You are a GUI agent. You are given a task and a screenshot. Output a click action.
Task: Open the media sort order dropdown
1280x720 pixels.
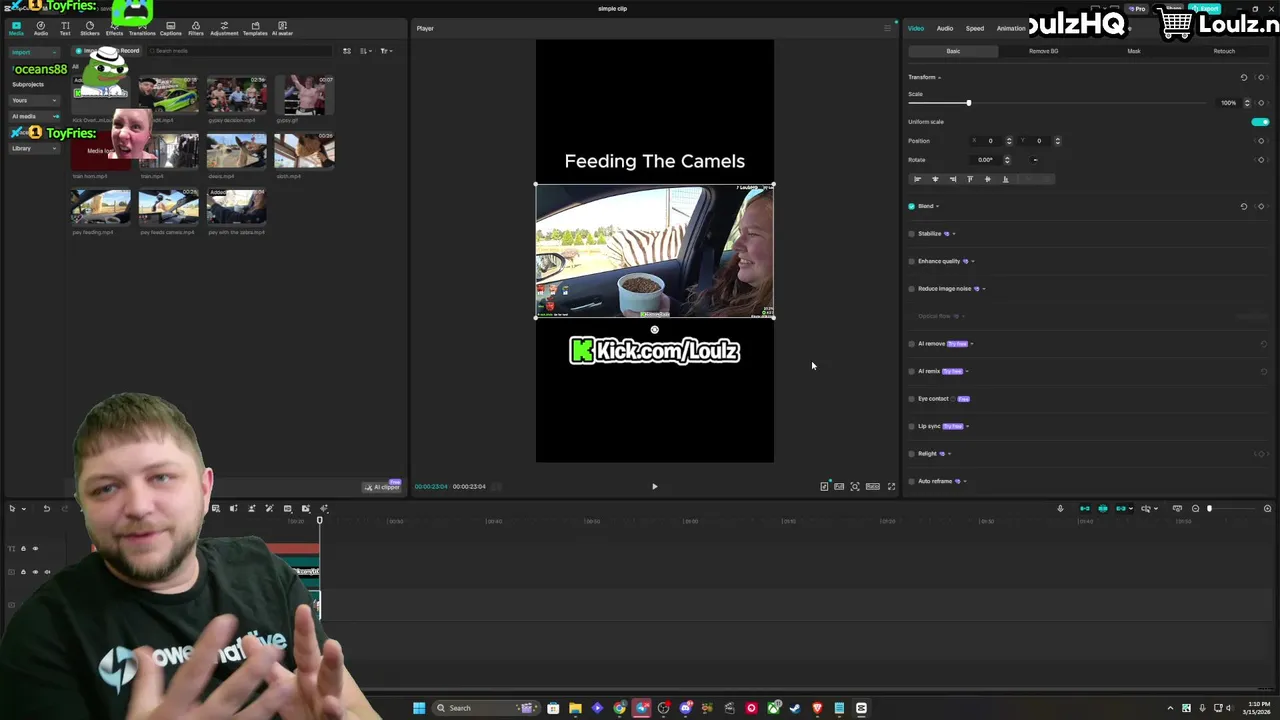click(x=366, y=51)
